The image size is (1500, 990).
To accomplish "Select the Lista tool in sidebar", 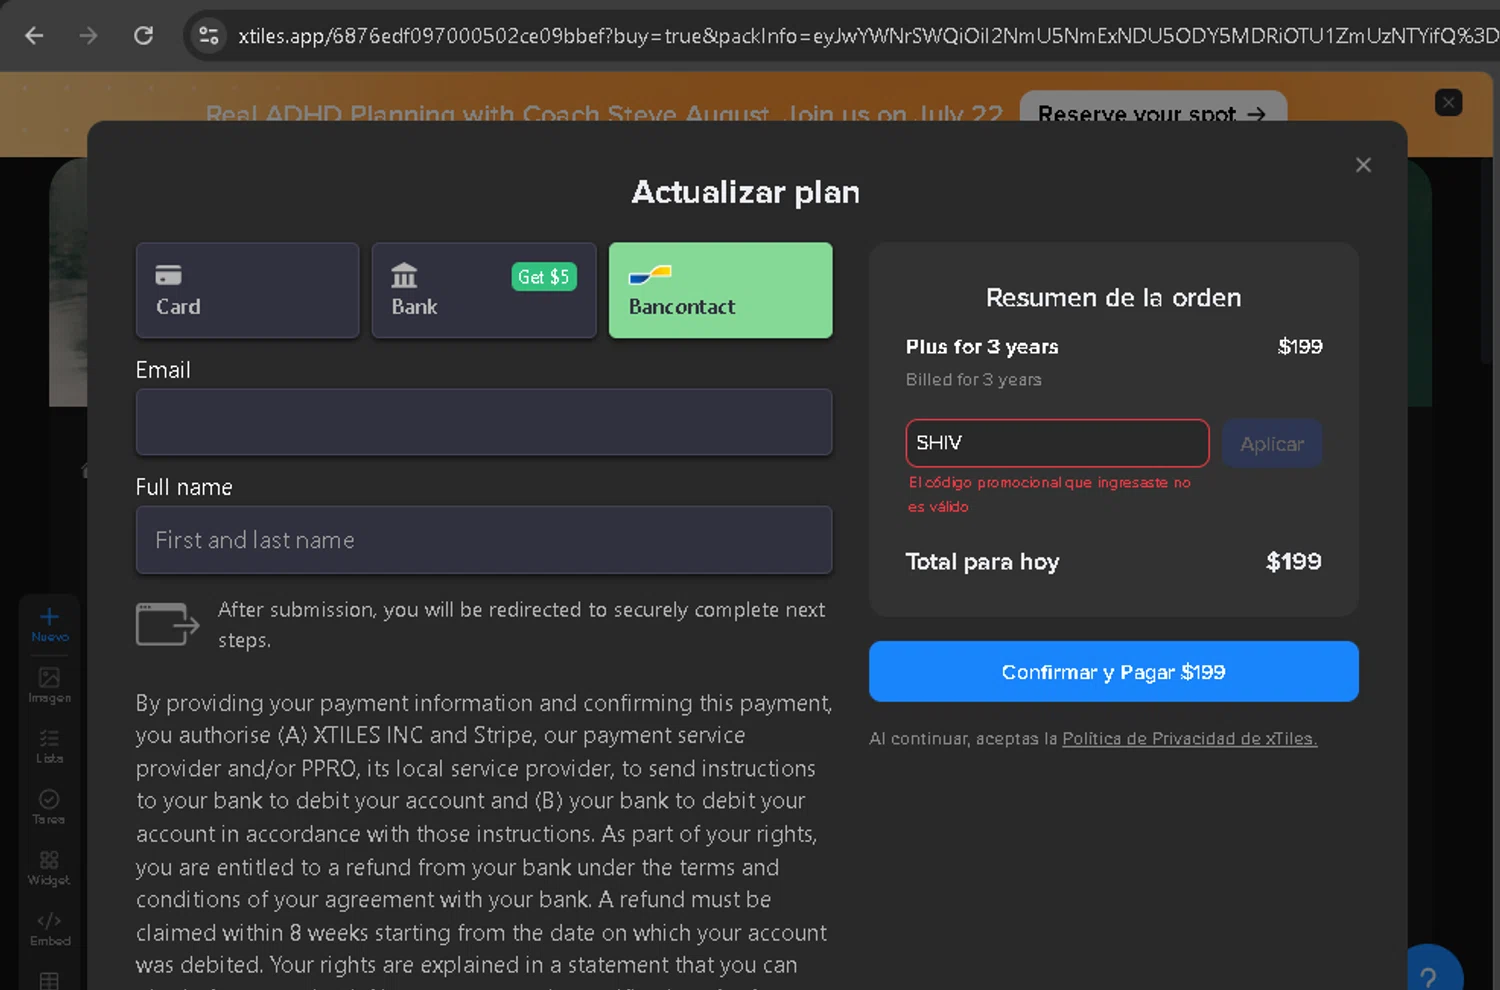I will pyautogui.click(x=49, y=746).
